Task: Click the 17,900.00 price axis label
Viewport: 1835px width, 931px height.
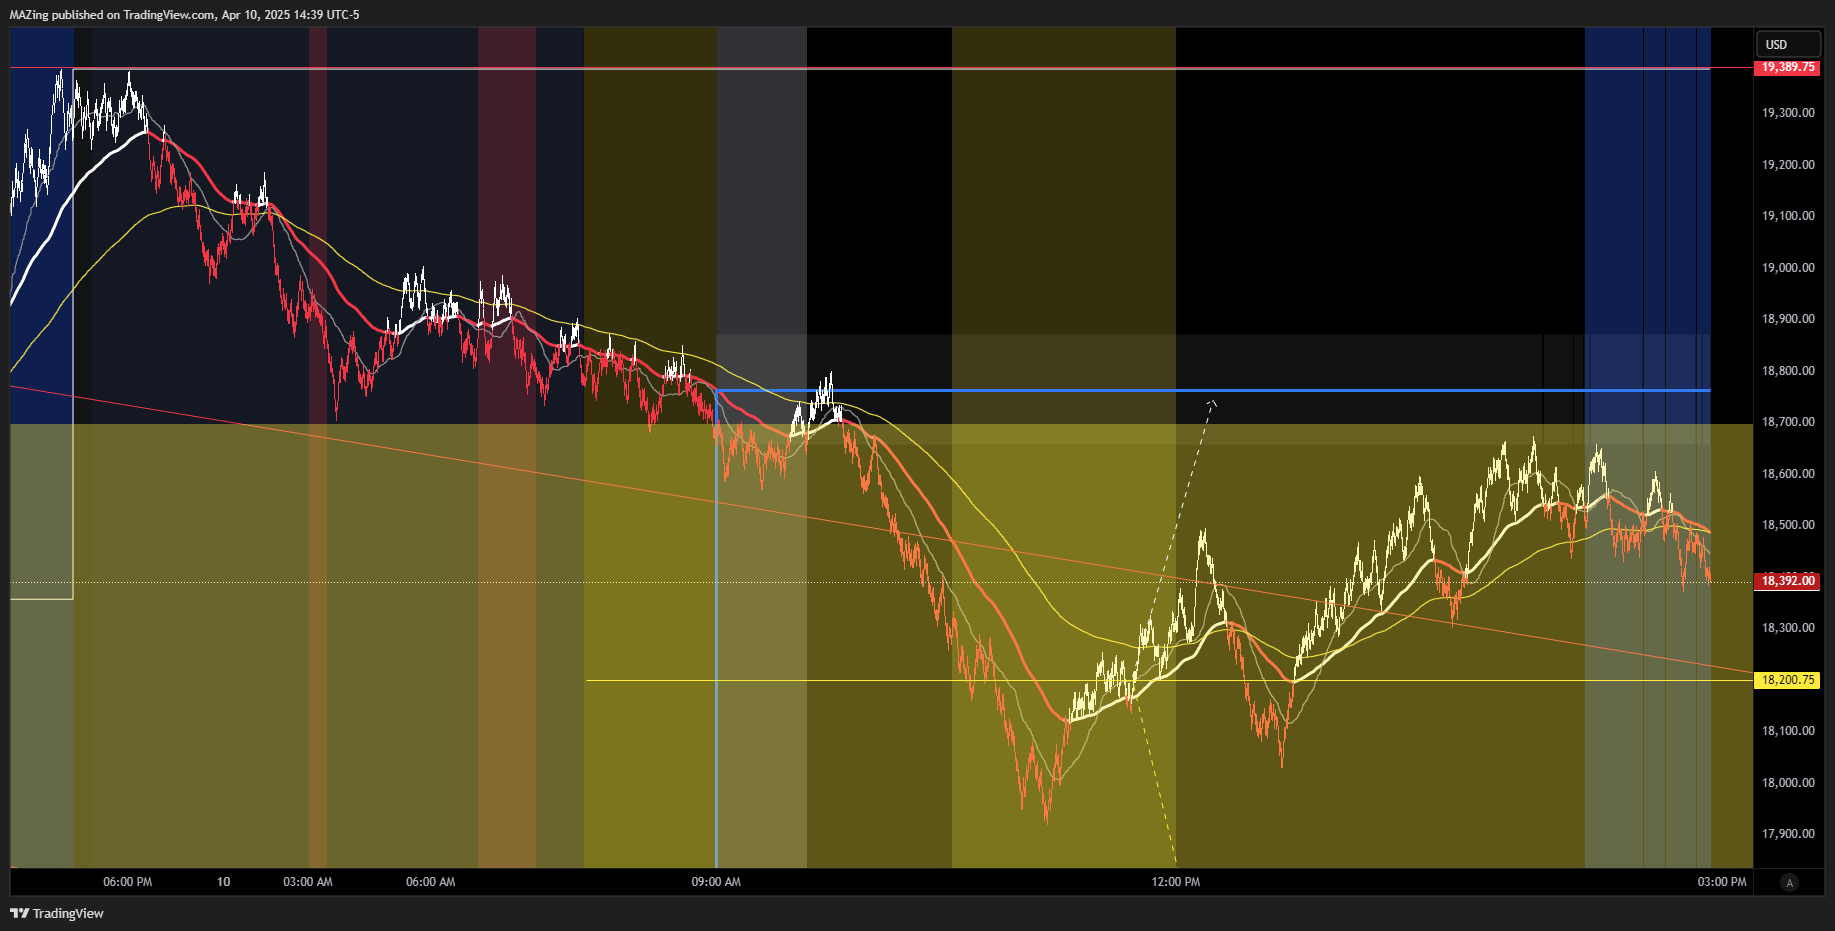Action: tap(1788, 834)
